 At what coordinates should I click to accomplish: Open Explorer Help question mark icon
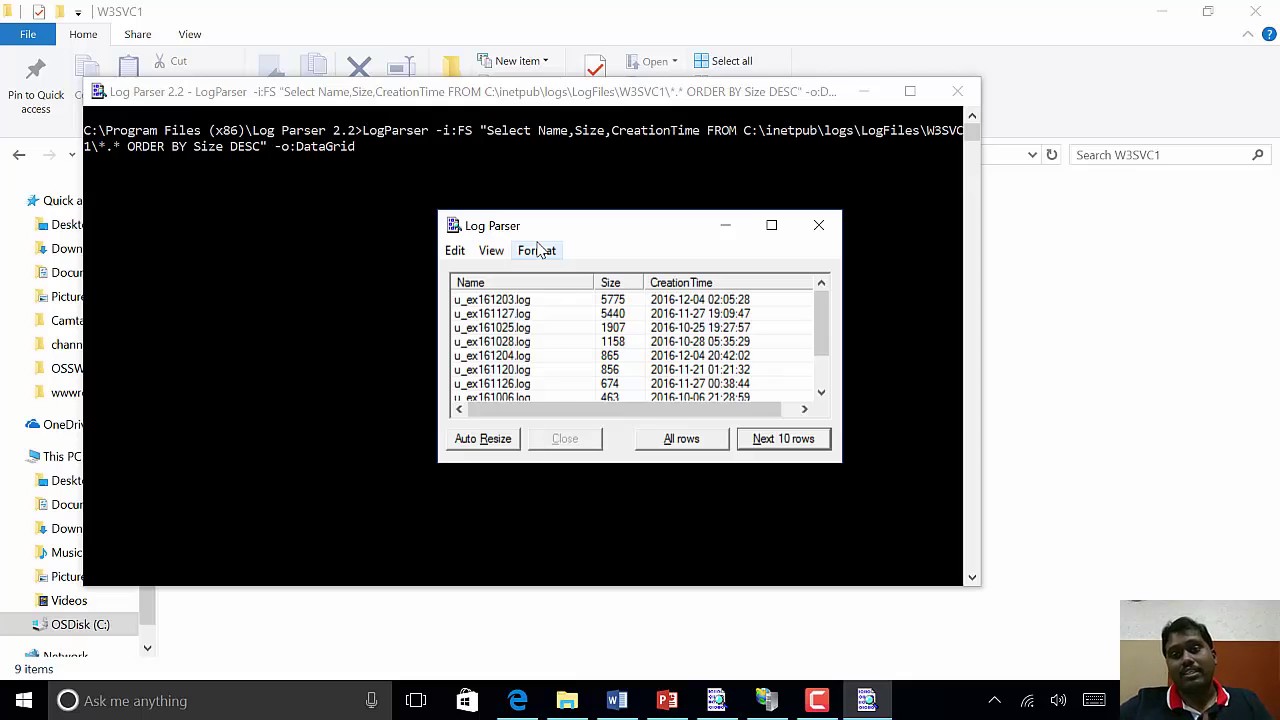click(1269, 35)
